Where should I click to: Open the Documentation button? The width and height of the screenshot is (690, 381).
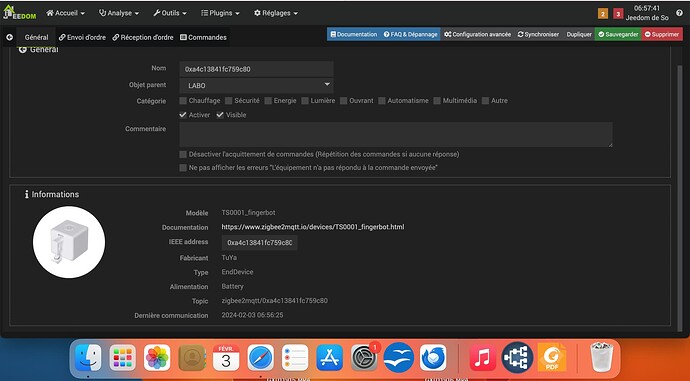tap(353, 34)
